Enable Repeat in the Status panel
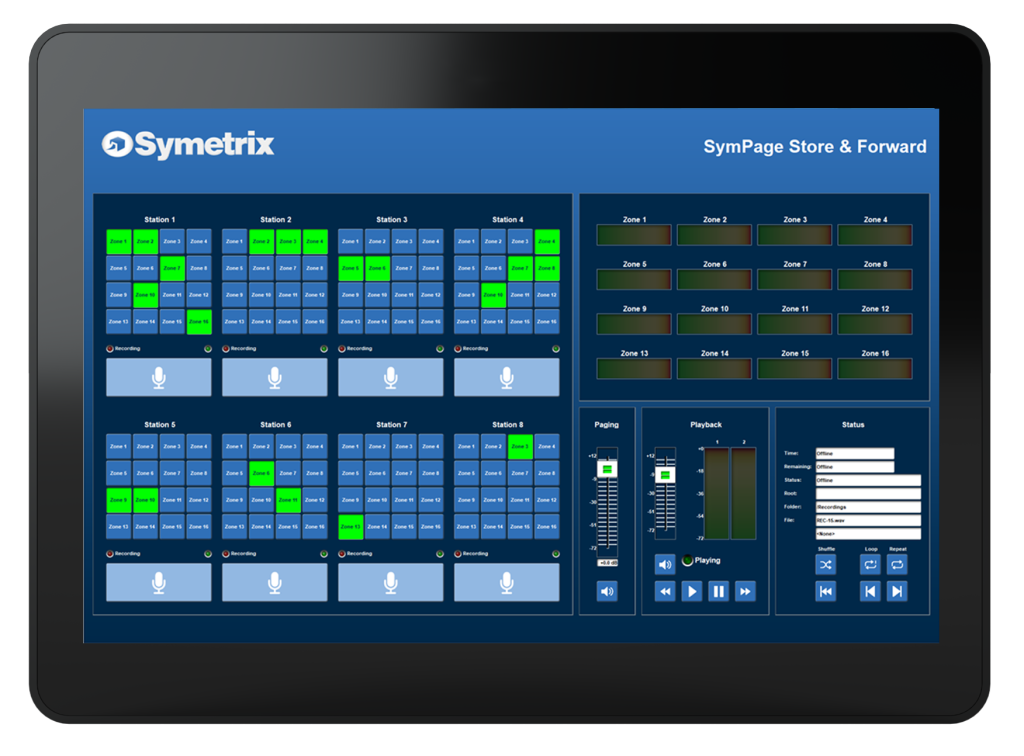This screenshot has width=1024, height=756. [x=897, y=565]
